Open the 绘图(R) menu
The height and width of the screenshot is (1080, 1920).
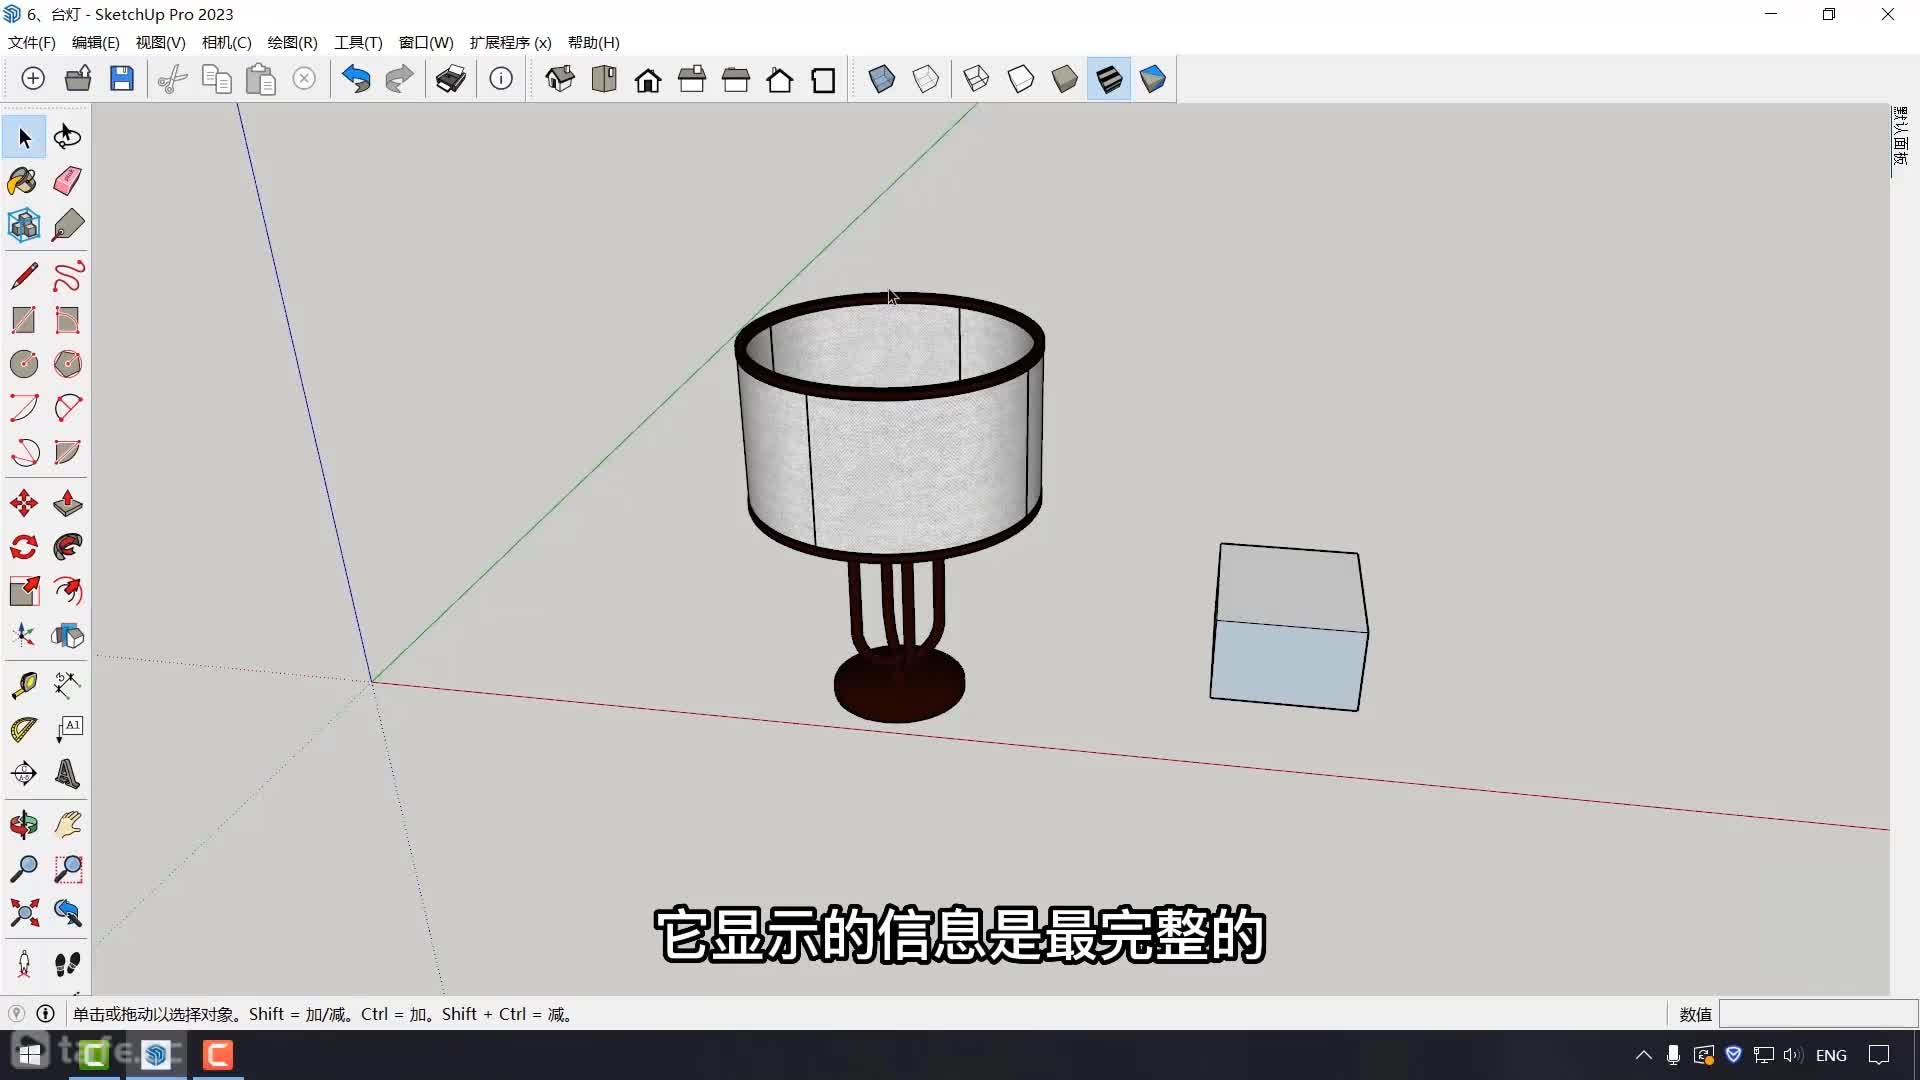pyautogui.click(x=293, y=42)
